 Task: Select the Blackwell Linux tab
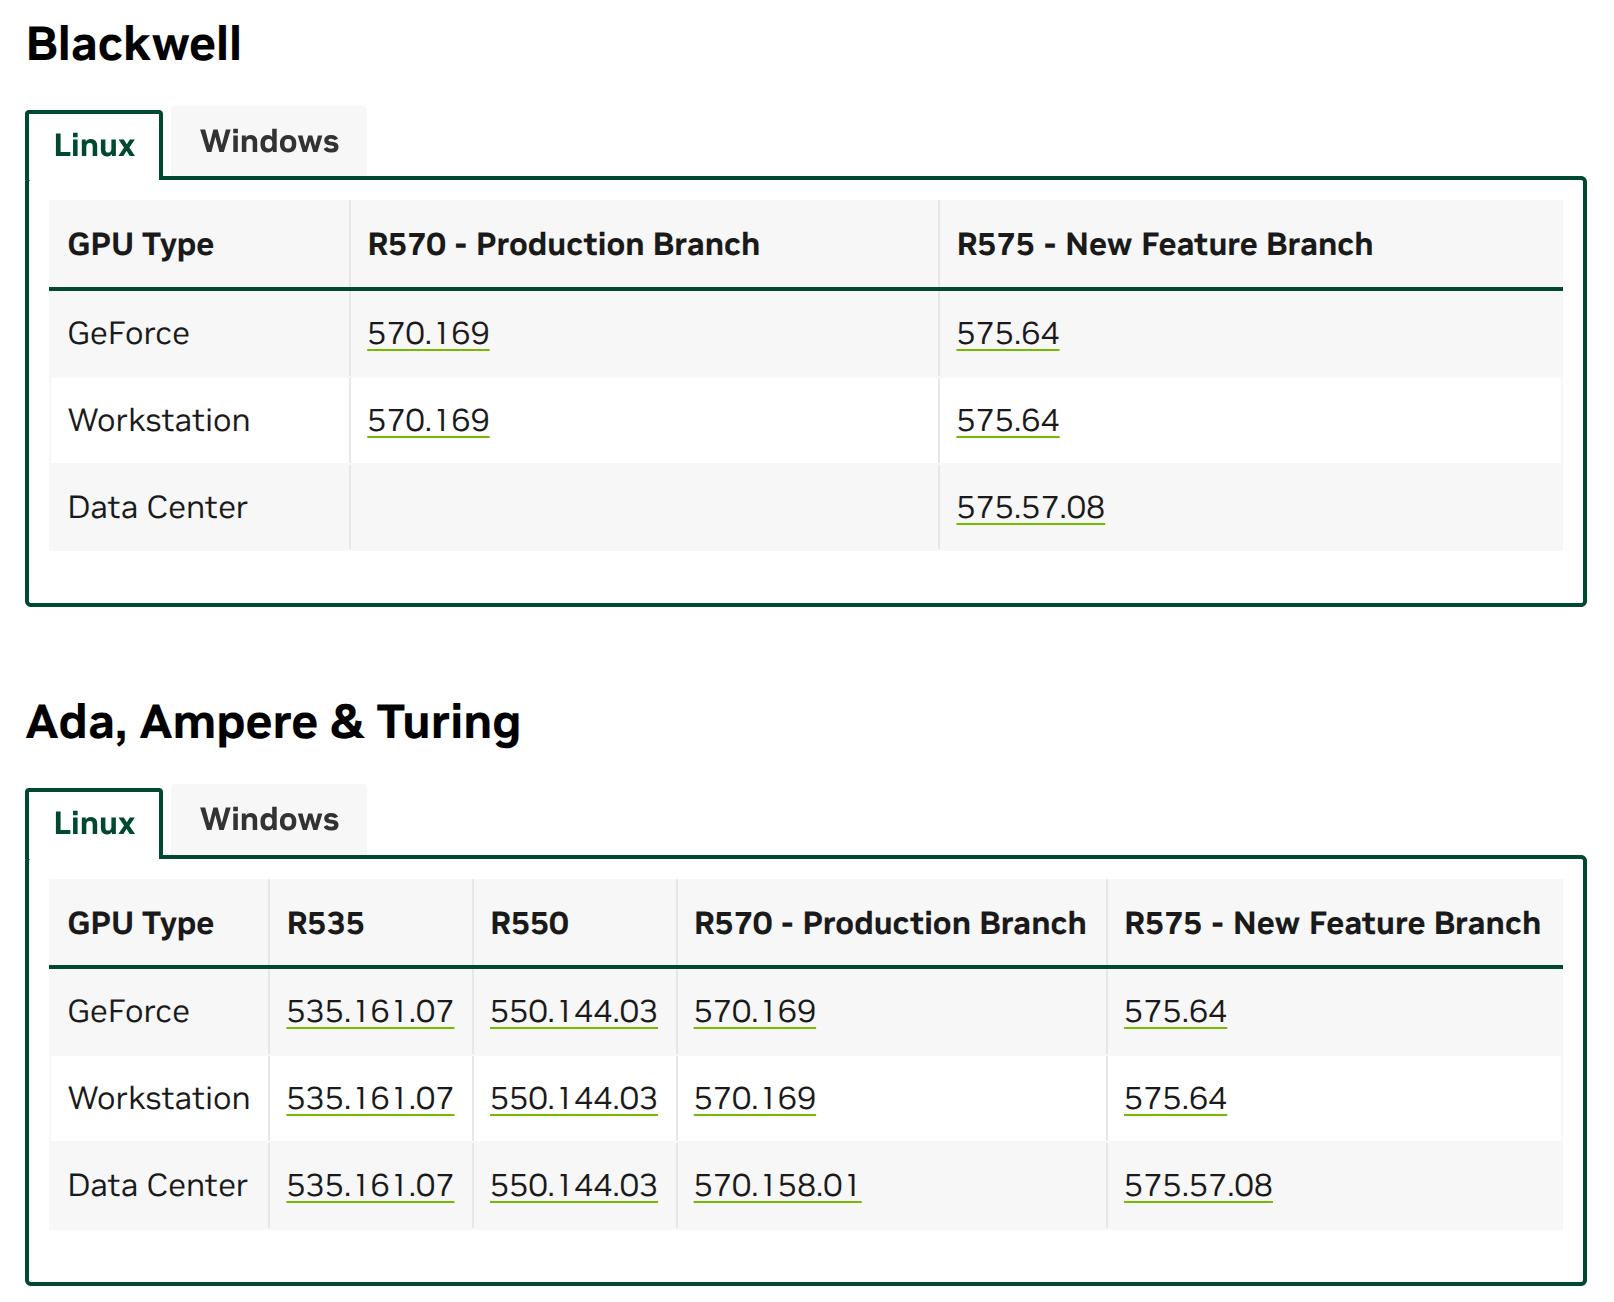pos(94,145)
